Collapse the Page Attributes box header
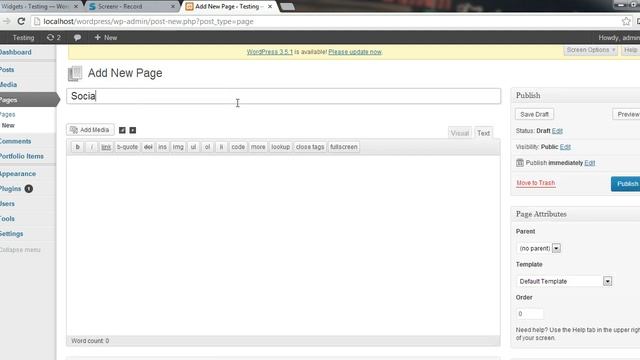This screenshot has width=640, height=360. [576, 214]
